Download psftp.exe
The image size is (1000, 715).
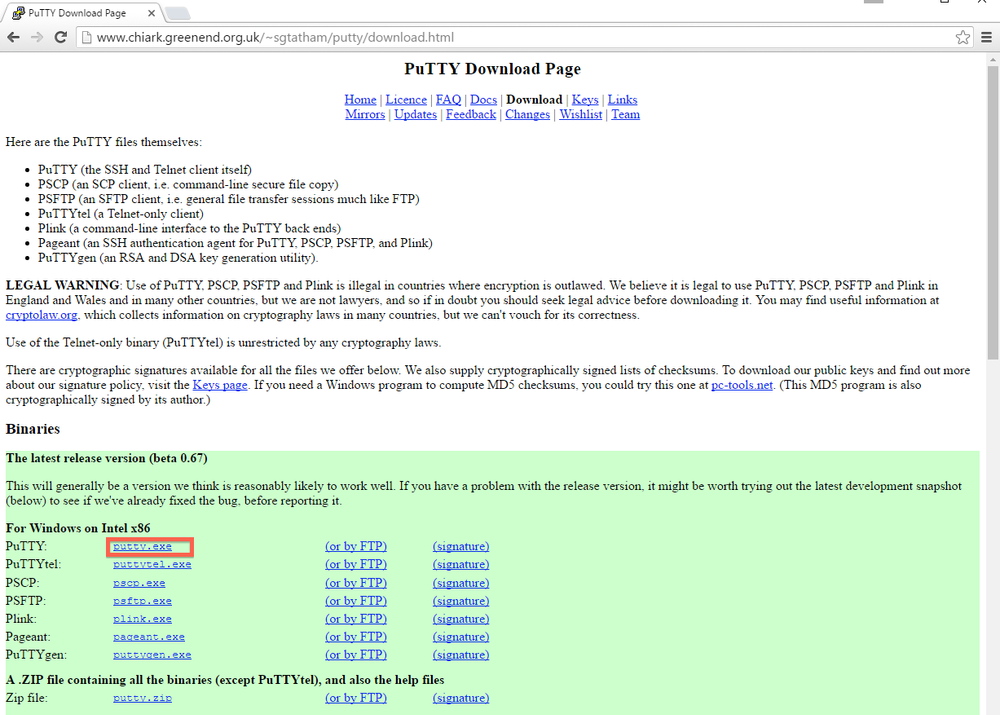click(x=142, y=601)
